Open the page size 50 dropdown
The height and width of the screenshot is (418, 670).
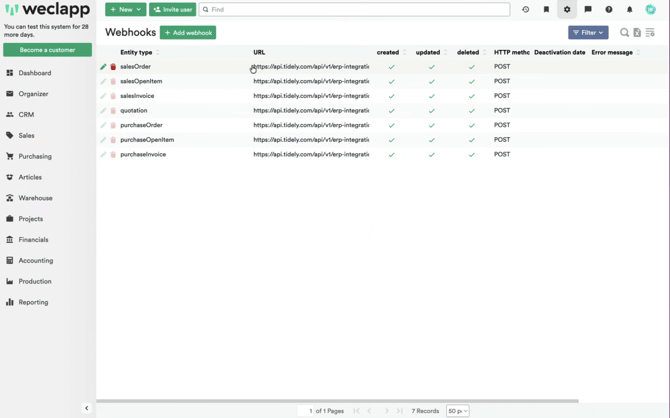click(x=457, y=411)
